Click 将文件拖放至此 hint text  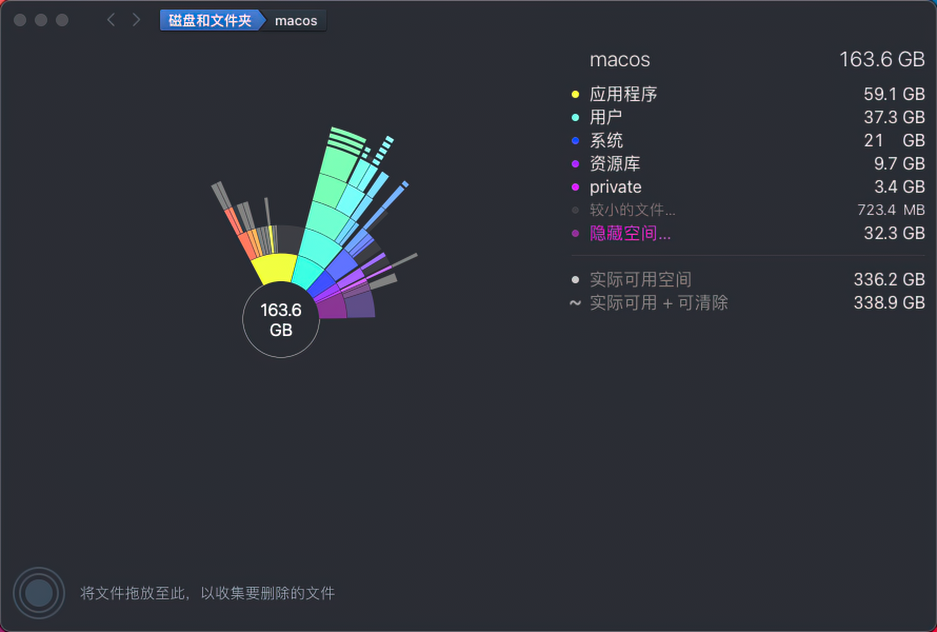(207, 593)
